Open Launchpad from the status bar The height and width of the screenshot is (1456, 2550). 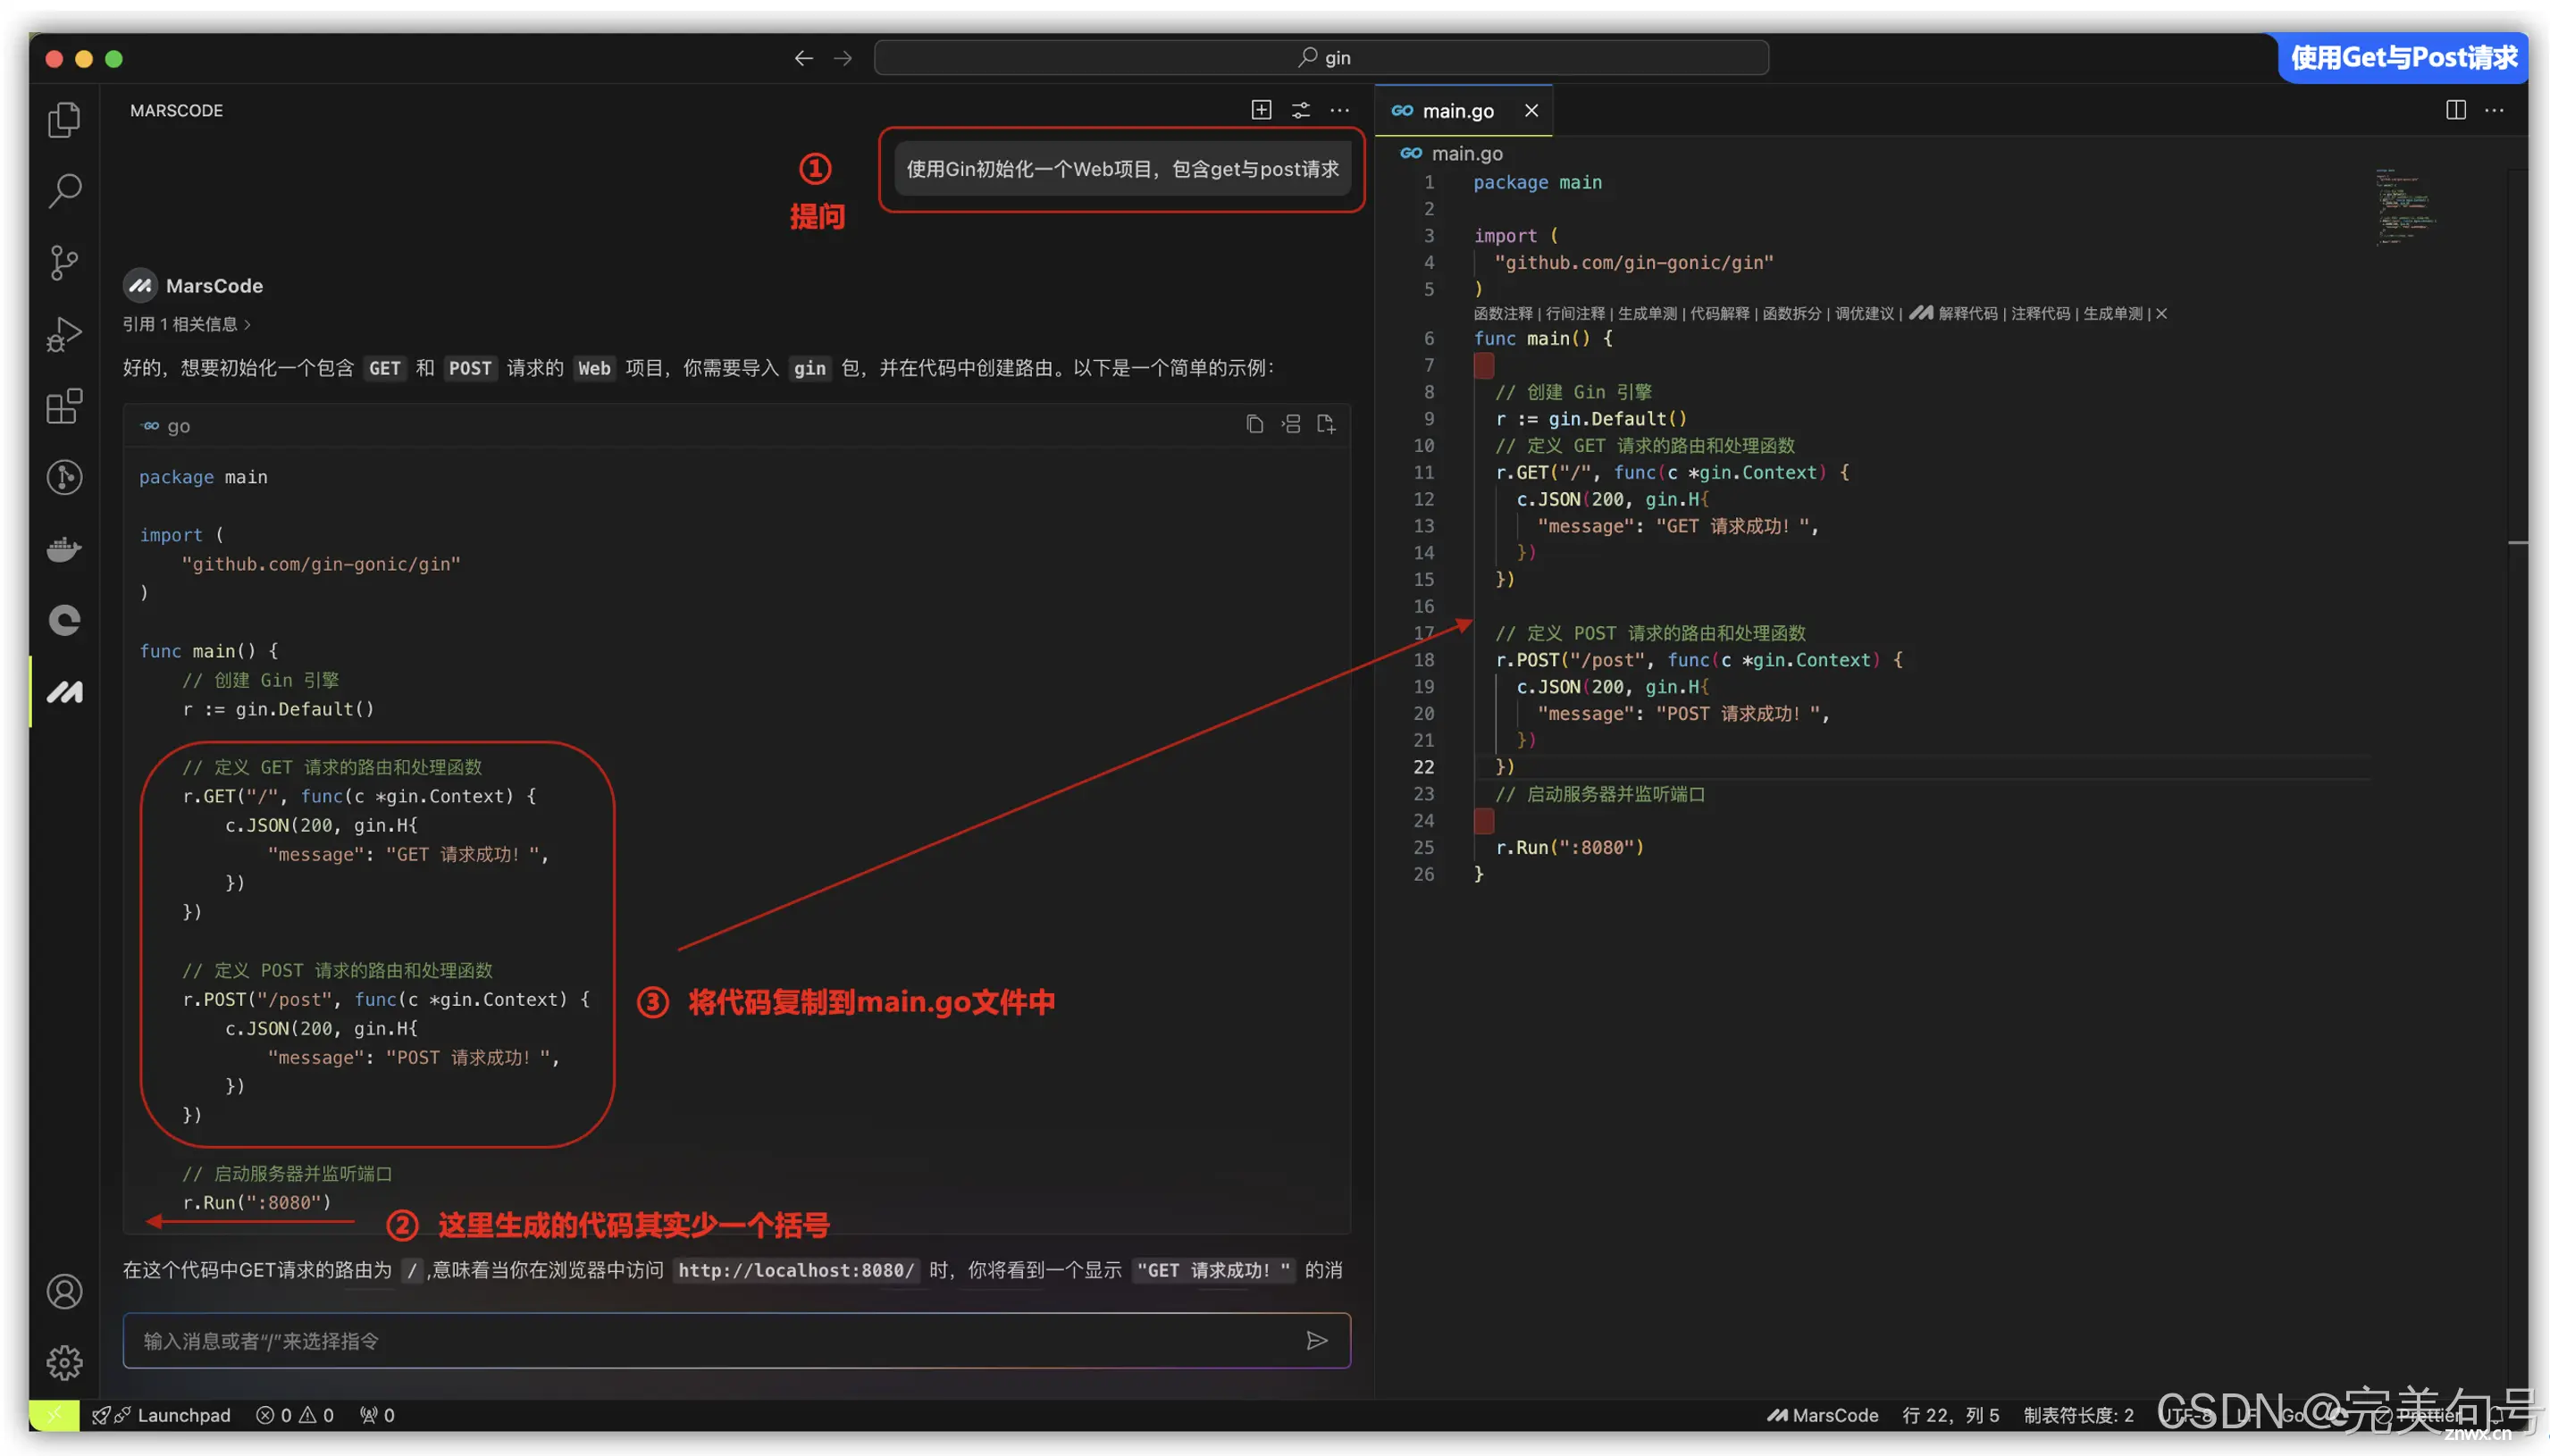click(x=162, y=1415)
